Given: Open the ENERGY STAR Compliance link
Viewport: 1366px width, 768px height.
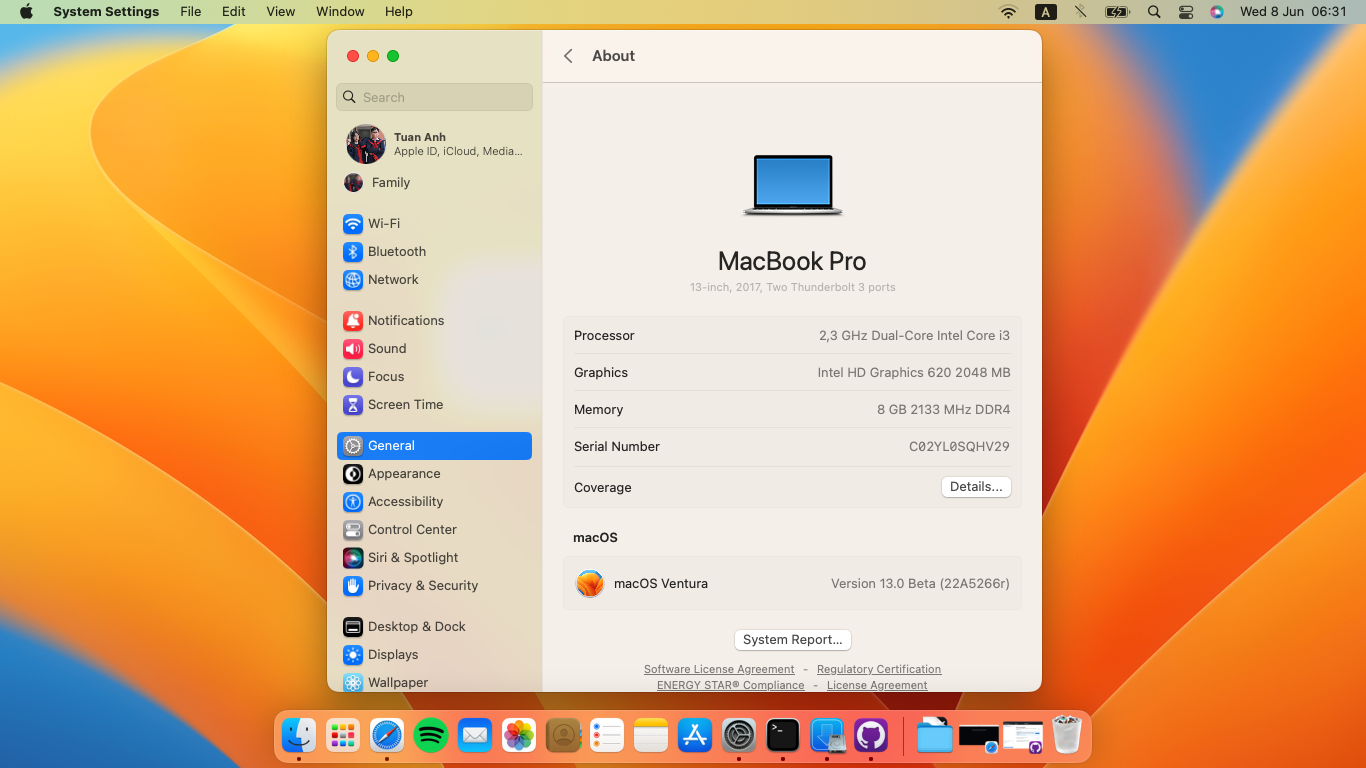Looking at the screenshot, I should [x=730, y=685].
